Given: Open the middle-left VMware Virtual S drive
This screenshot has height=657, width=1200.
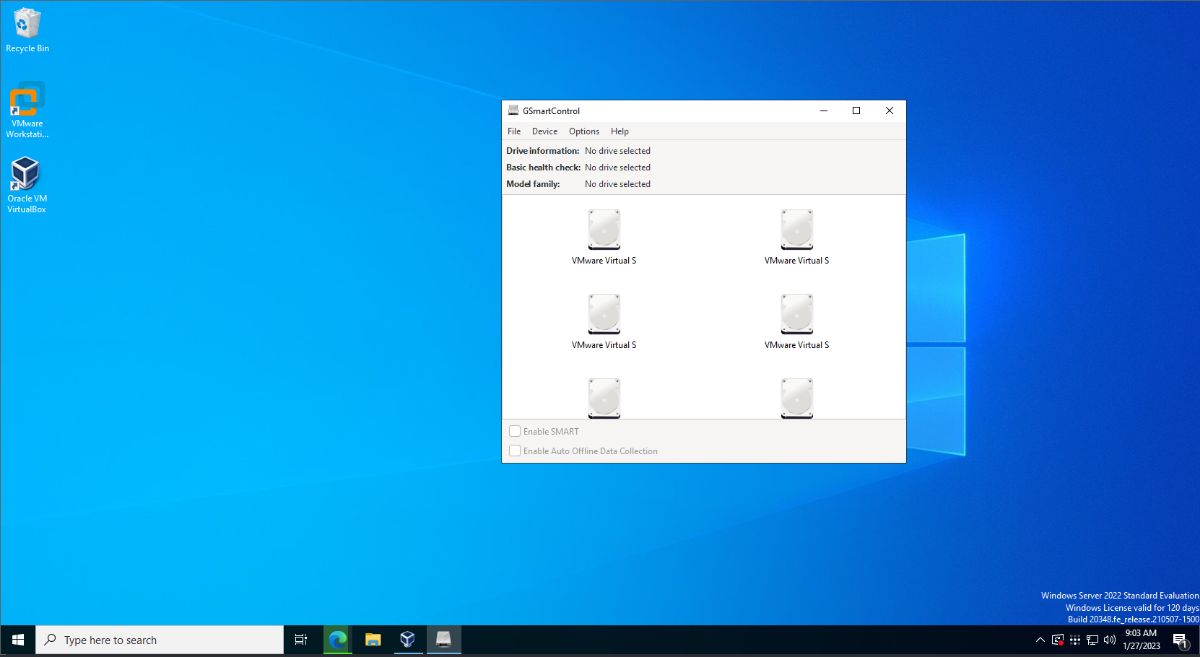Looking at the screenshot, I should [x=603, y=313].
